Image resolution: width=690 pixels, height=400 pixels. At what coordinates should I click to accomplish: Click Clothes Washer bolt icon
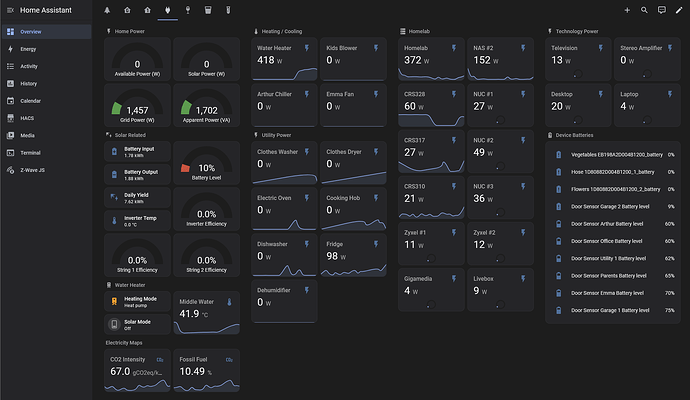[307, 152]
